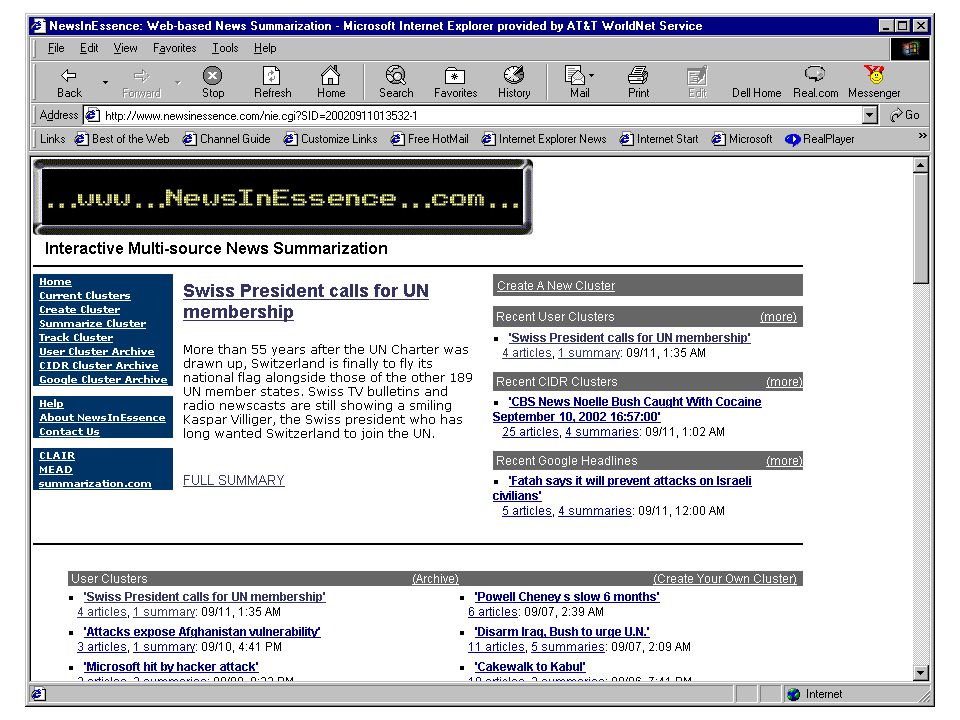Open the MEAD sidebar link
Screen dimensions: 960x720
[56, 470]
